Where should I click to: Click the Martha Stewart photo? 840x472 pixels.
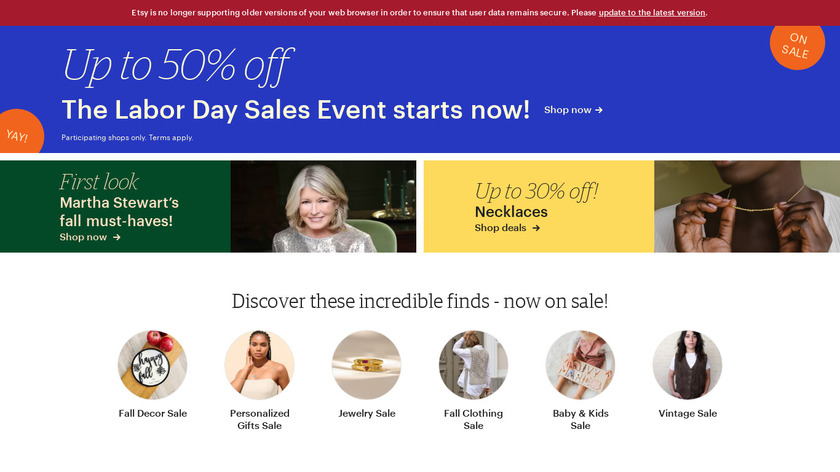tap(323, 206)
